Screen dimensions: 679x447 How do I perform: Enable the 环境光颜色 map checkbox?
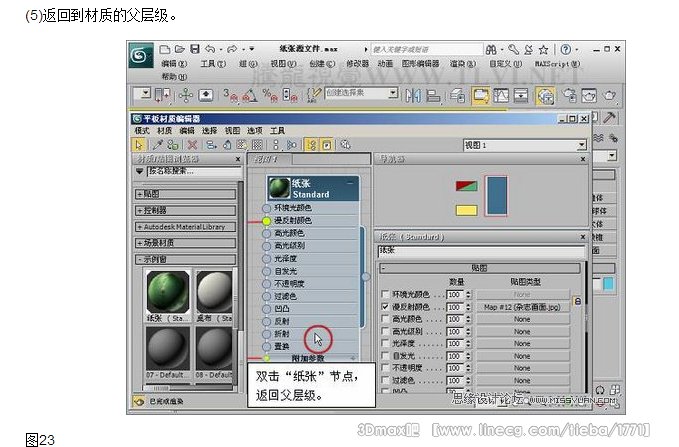tap(385, 294)
